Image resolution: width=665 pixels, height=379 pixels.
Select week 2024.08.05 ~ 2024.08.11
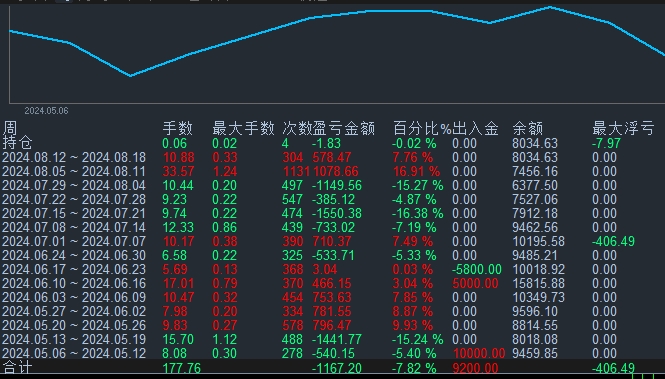[74, 172]
